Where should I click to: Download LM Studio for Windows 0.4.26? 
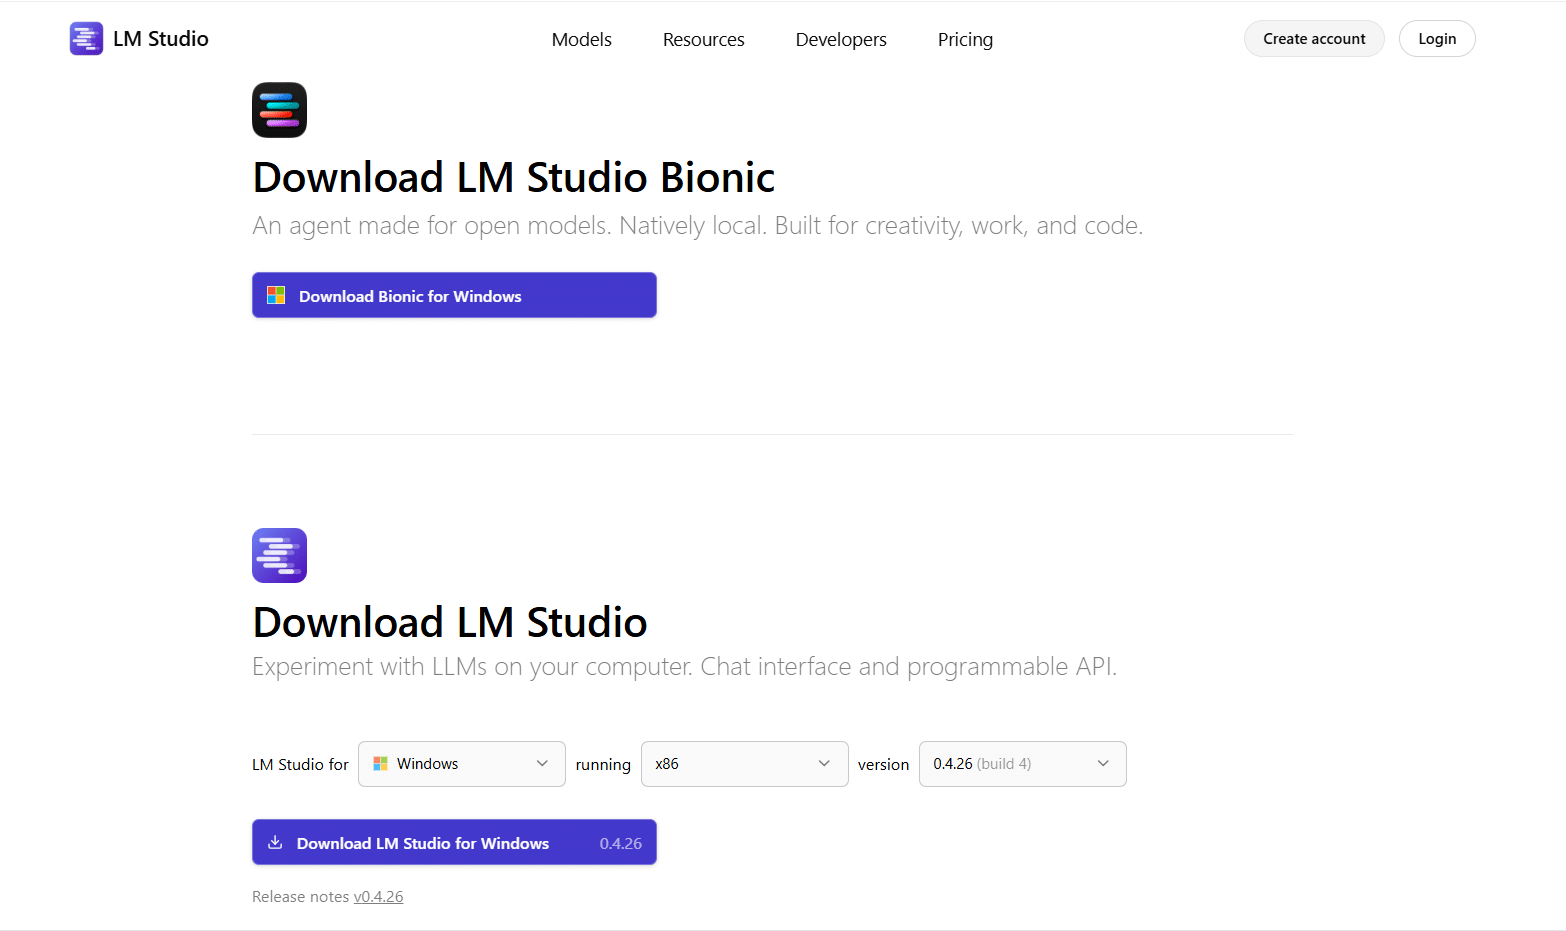coord(454,842)
